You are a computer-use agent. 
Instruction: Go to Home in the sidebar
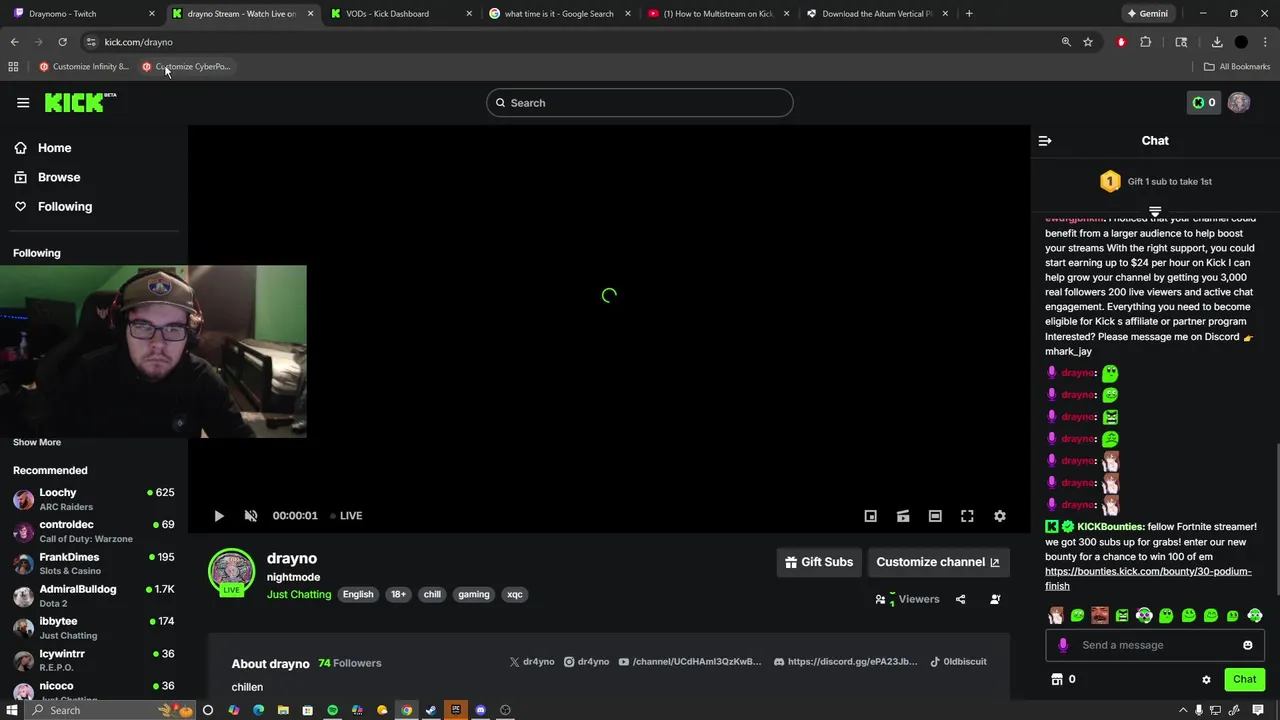point(54,148)
